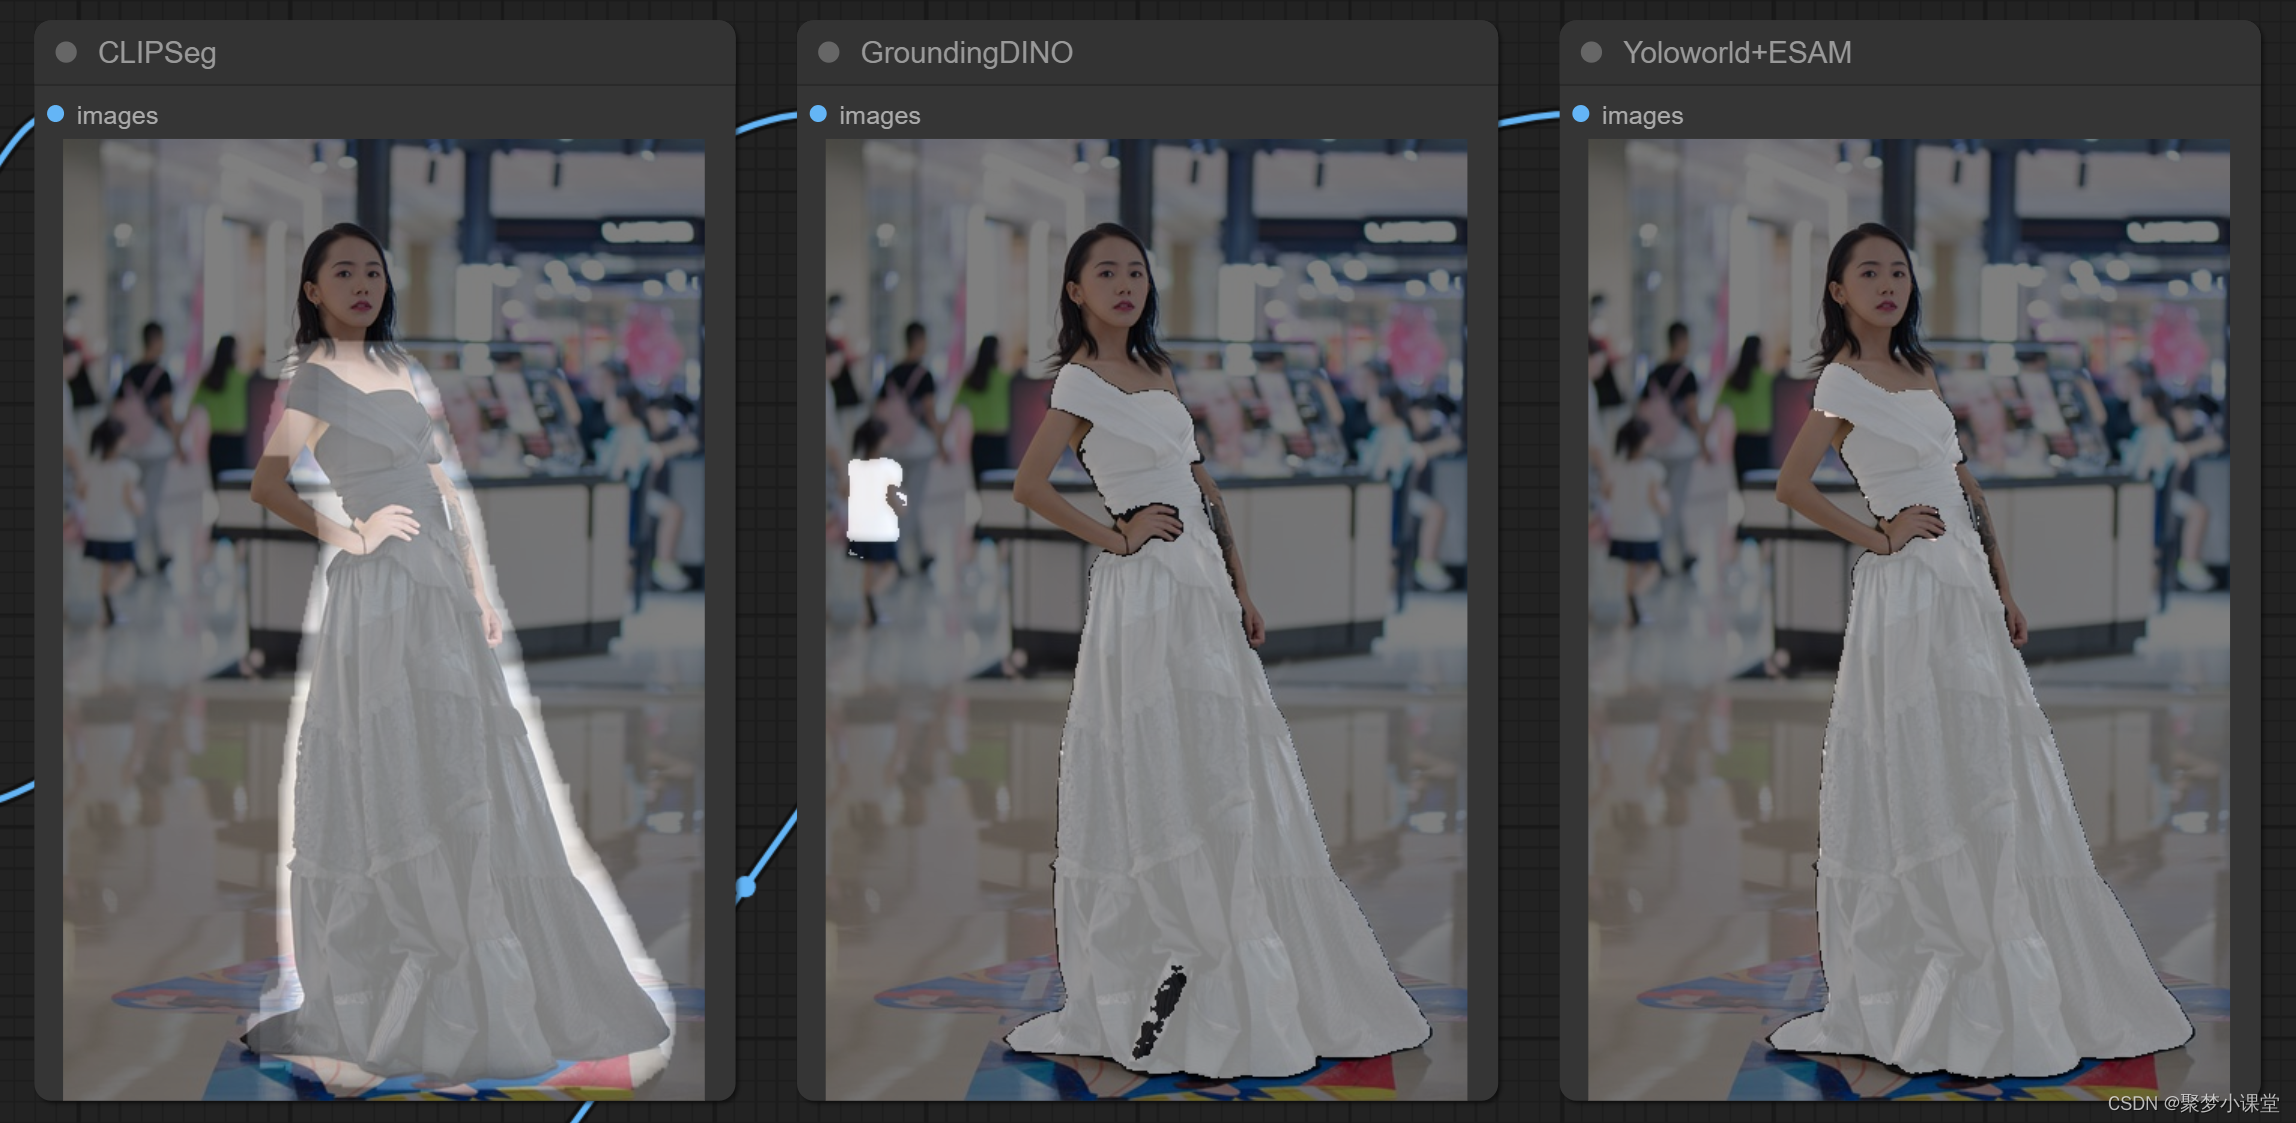Click the blue wire leaving CLIPSeg at bottom

[580, 1110]
